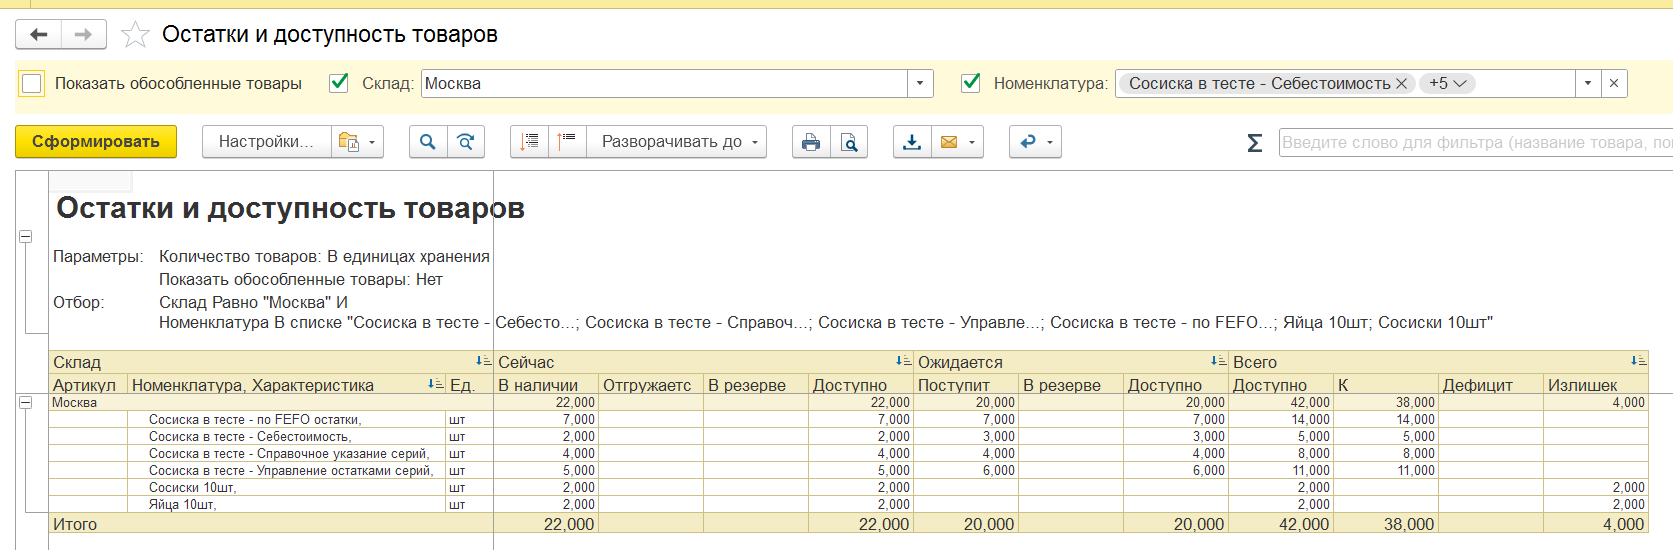Image resolution: width=1673 pixels, height=550 pixels.
Task: Collapse all report groups icon
Action: 567,142
